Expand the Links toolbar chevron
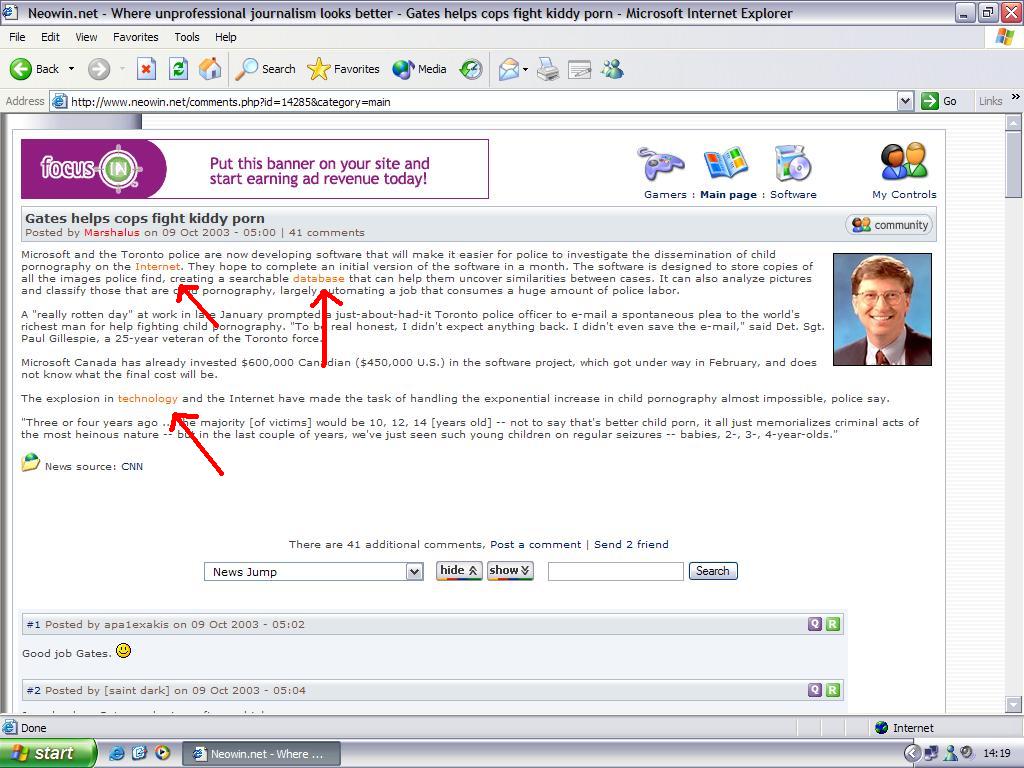The height and width of the screenshot is (768, 1024). pos(1016,97)
